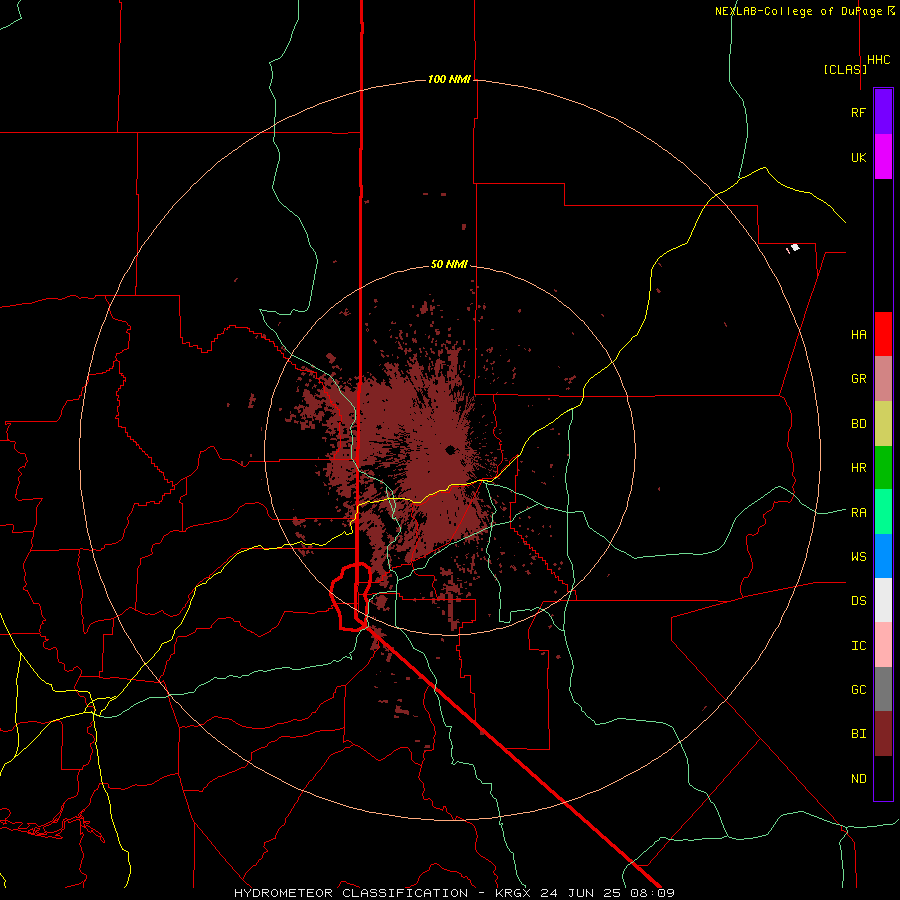Click the GR legend label
900x900 pixels.
858,379
